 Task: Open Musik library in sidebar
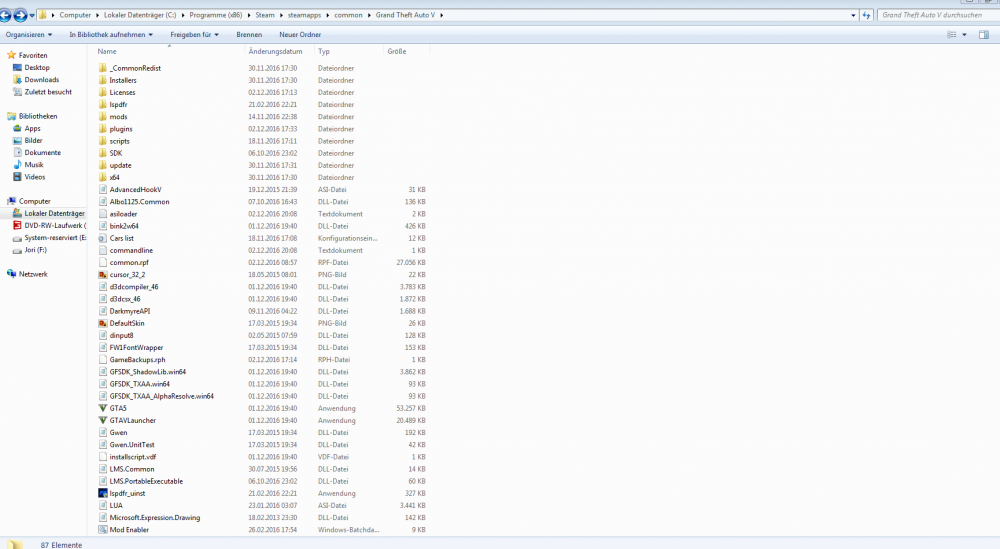[x=34, y=165]
